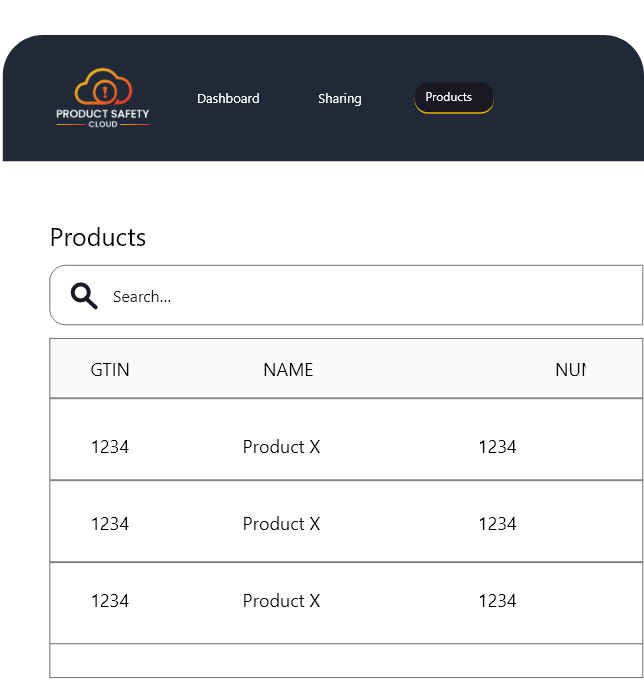
Task: Click the Product Safety Cloud logo
Action: tap(102, 98)
